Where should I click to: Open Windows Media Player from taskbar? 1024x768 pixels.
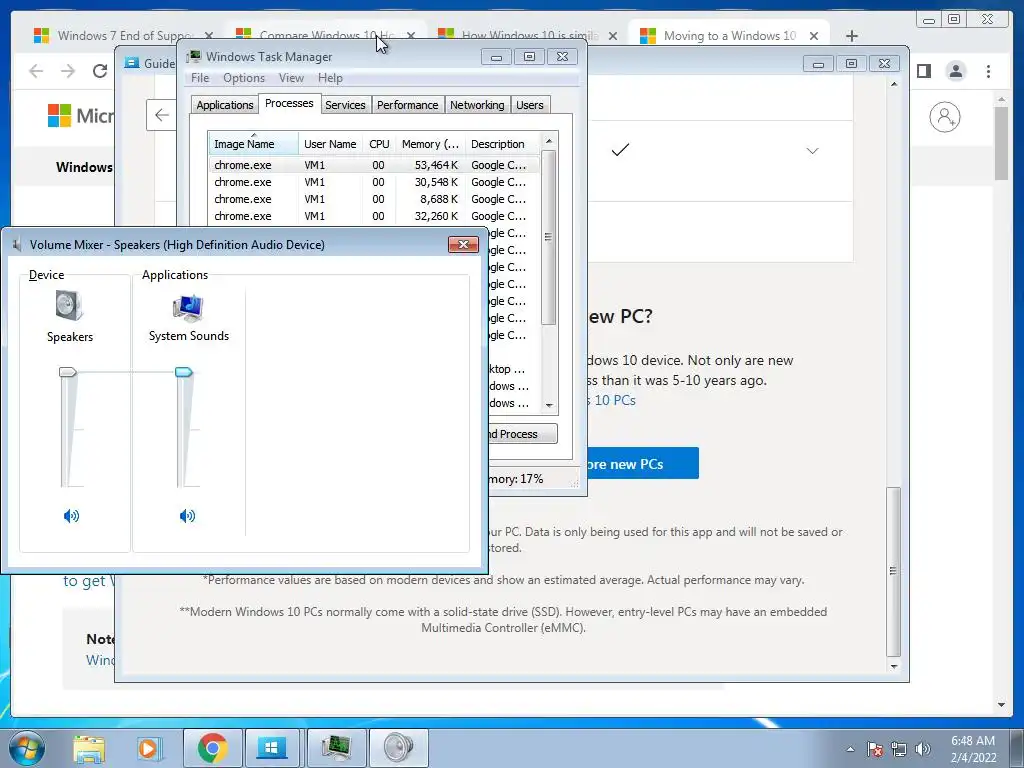148,748
